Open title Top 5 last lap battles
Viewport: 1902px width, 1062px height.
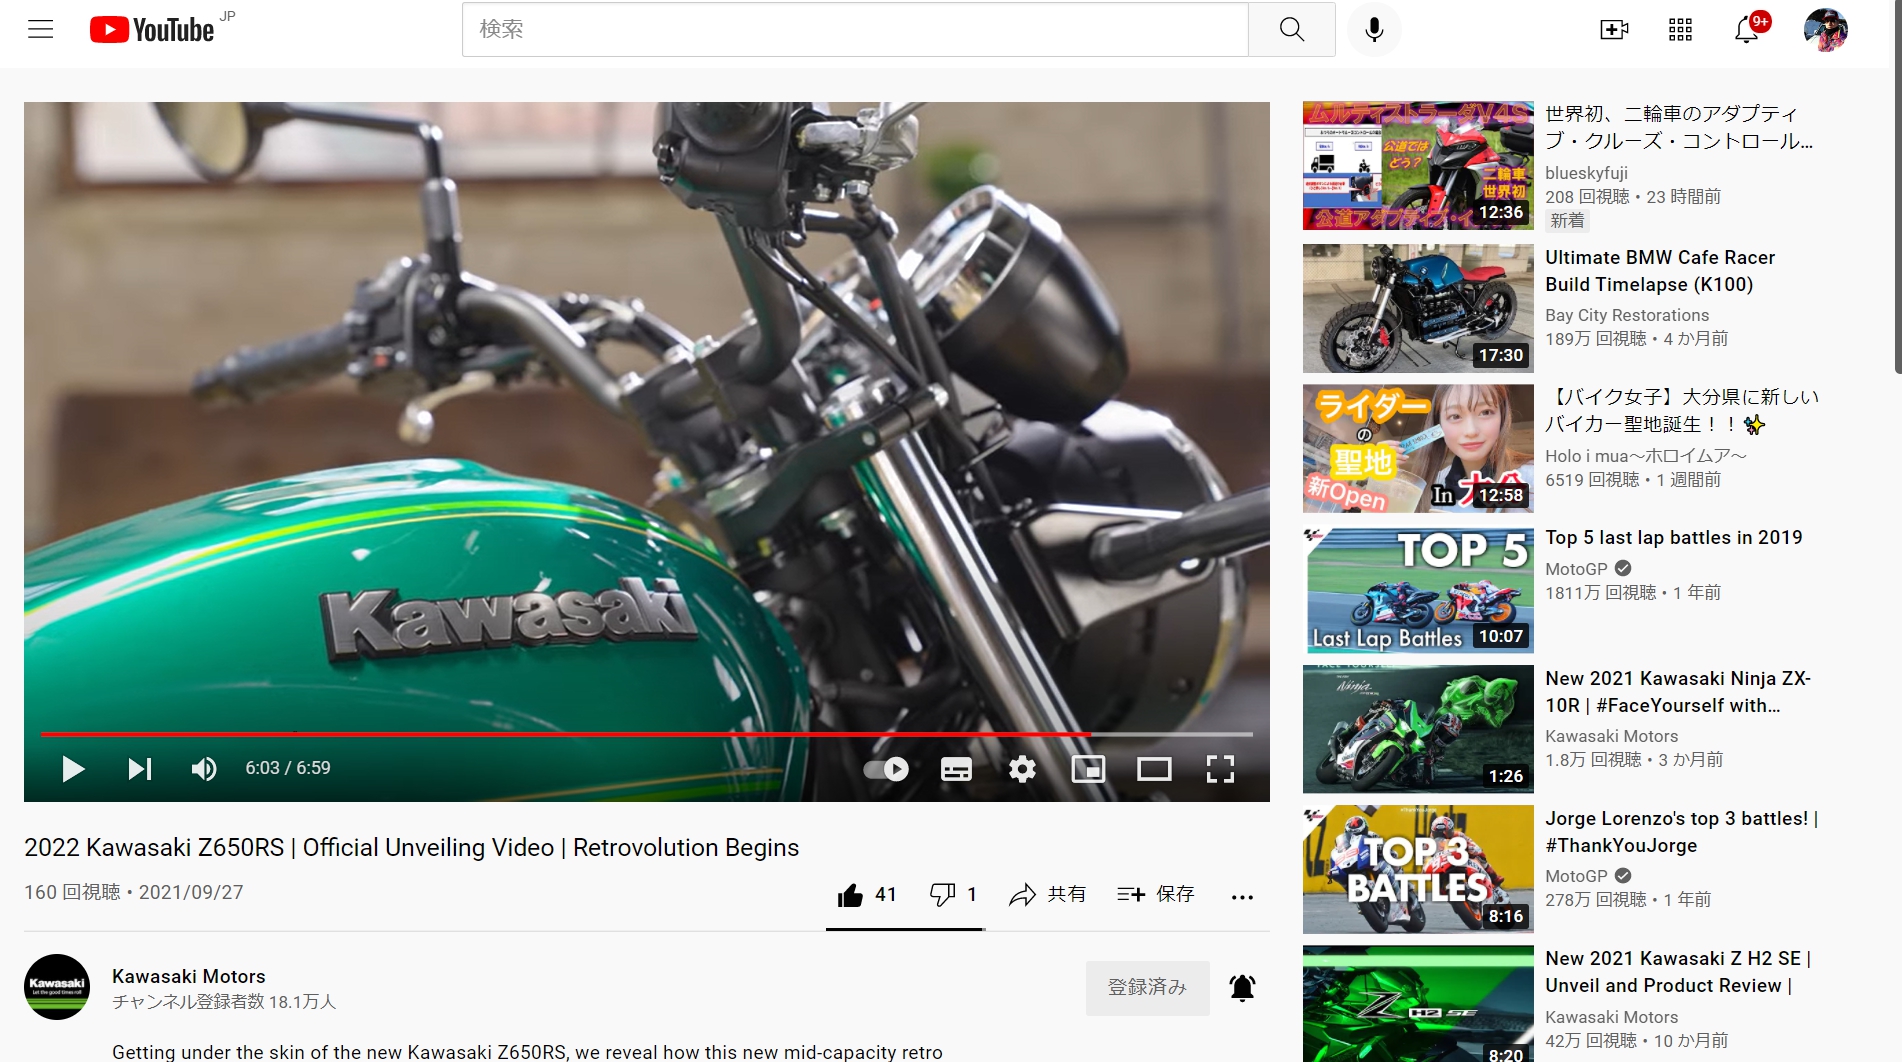1673,538
